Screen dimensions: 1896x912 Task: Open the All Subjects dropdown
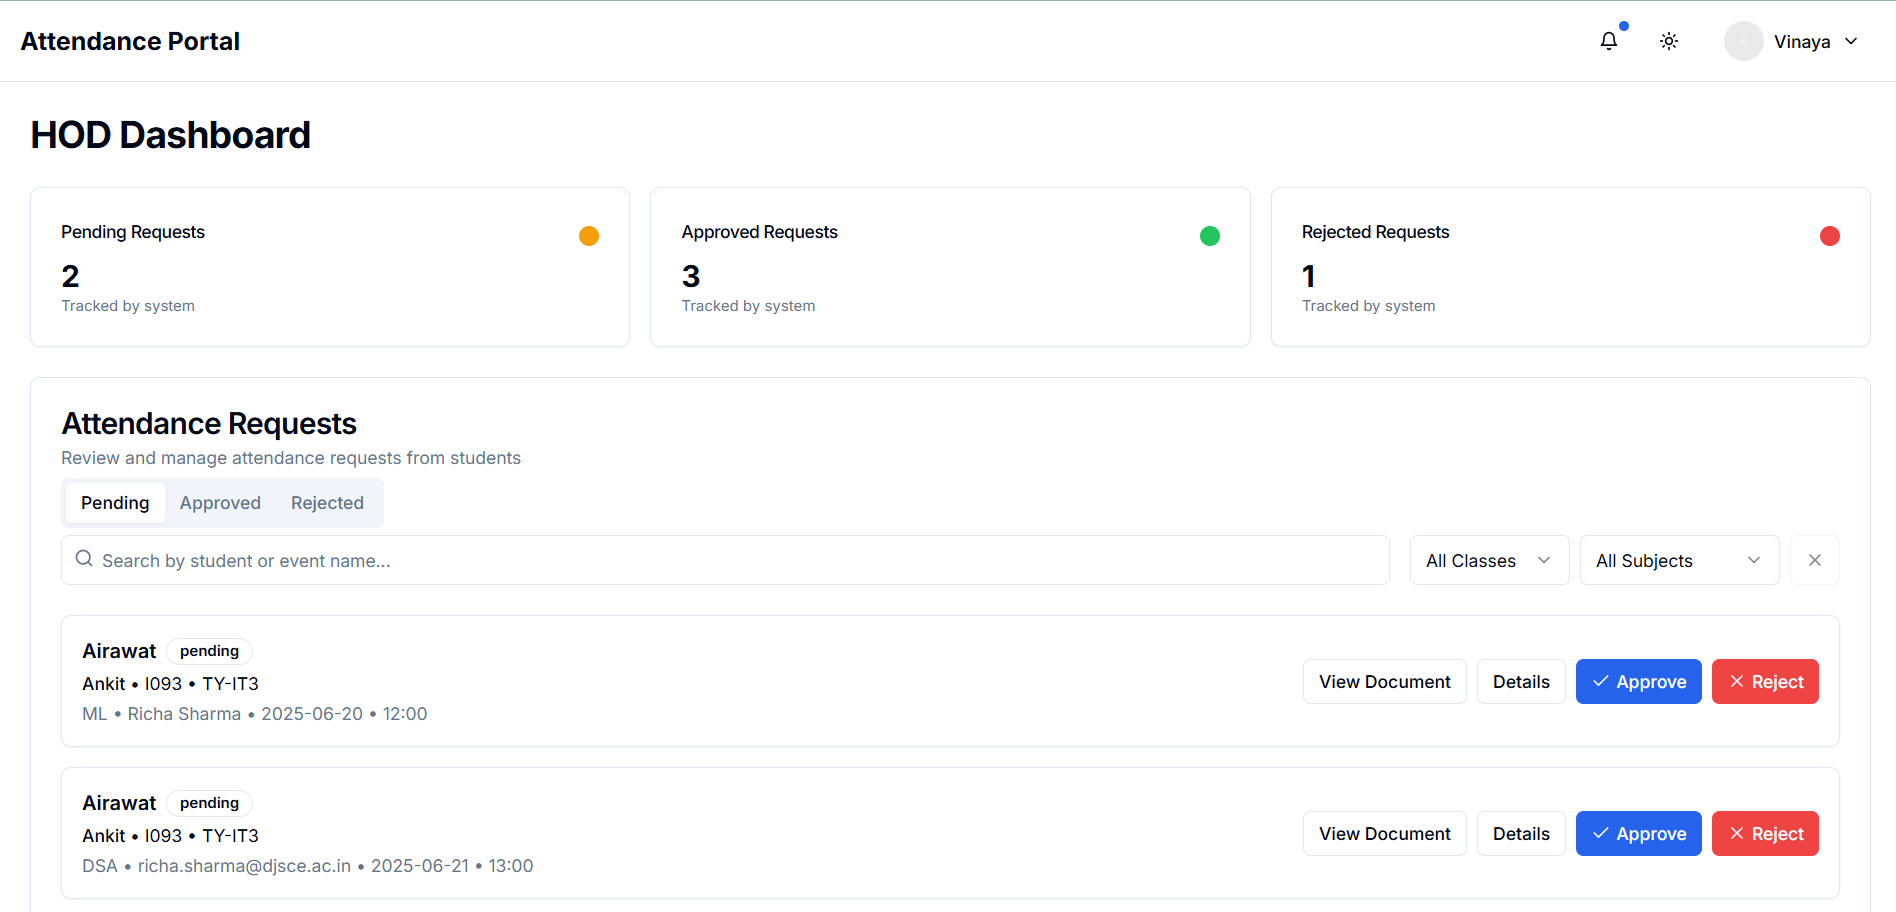point(1678,560)
